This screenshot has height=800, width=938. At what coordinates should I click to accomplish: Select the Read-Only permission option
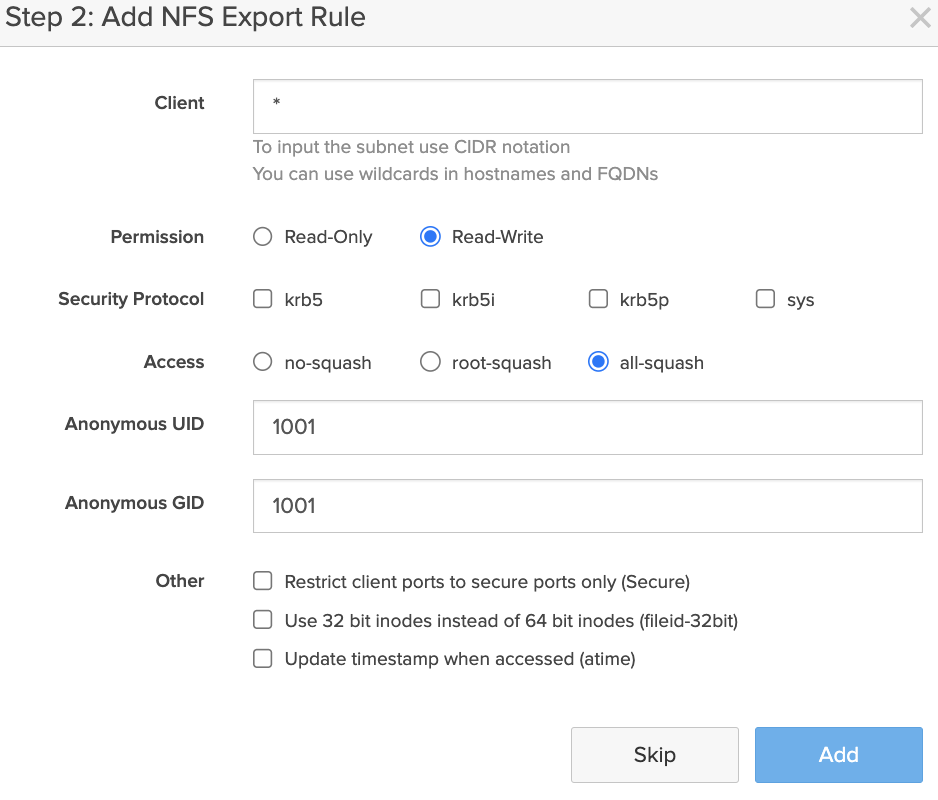pos(263,237)
